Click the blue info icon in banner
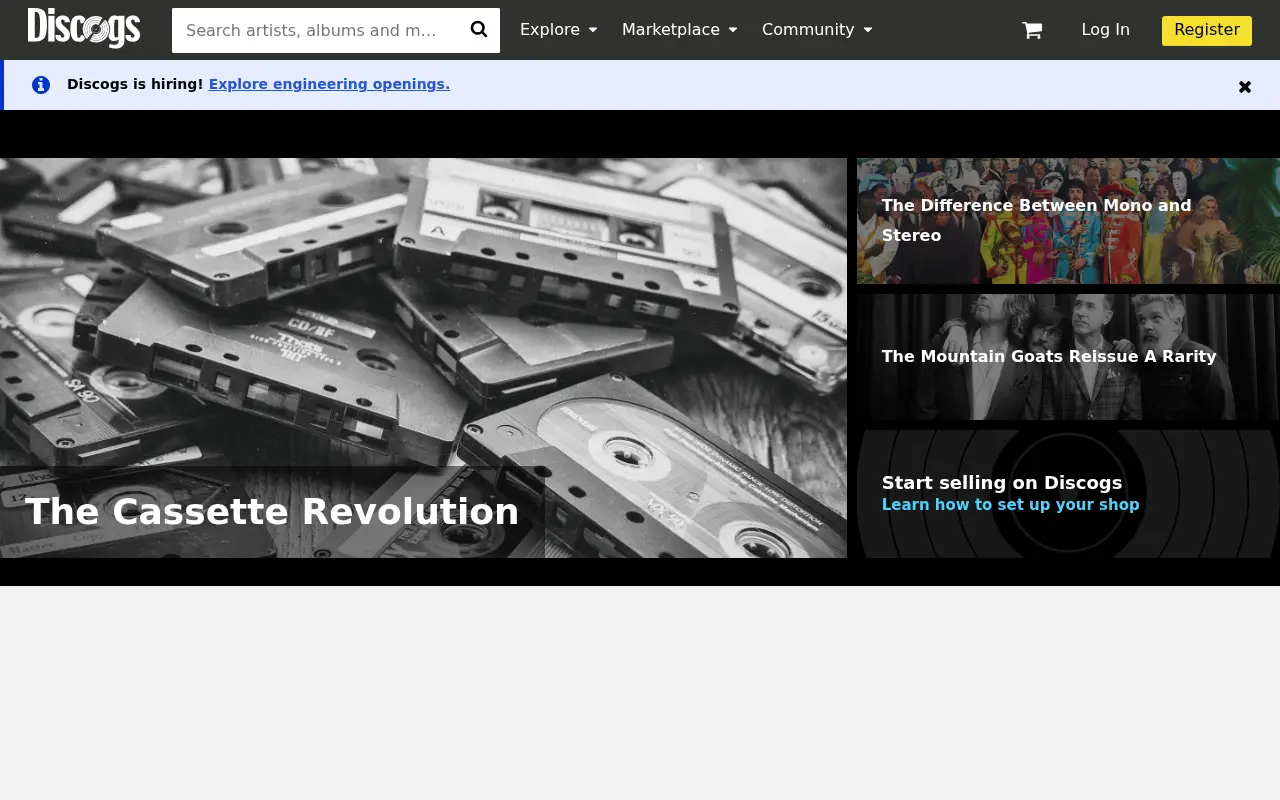The width and height of the screenshot is (1280, 800). point(41,85)
